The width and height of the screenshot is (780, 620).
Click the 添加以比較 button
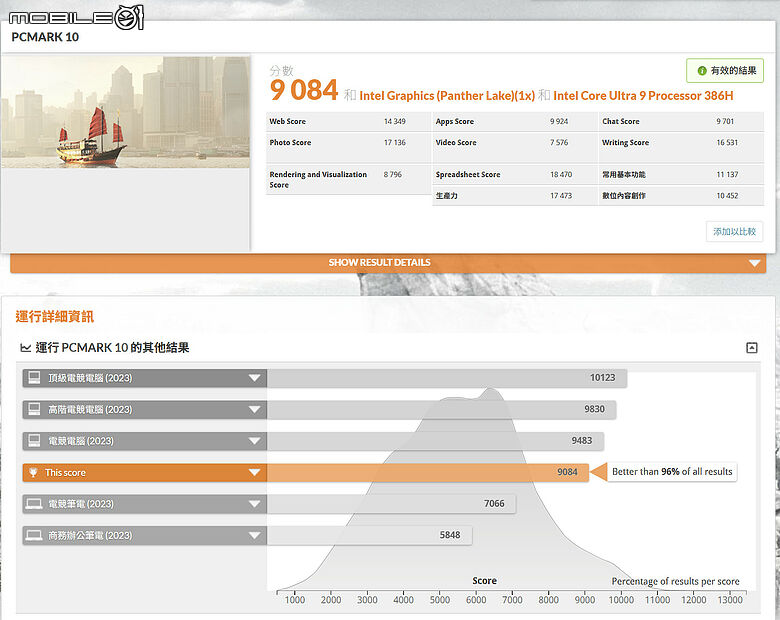pos(734,231)
